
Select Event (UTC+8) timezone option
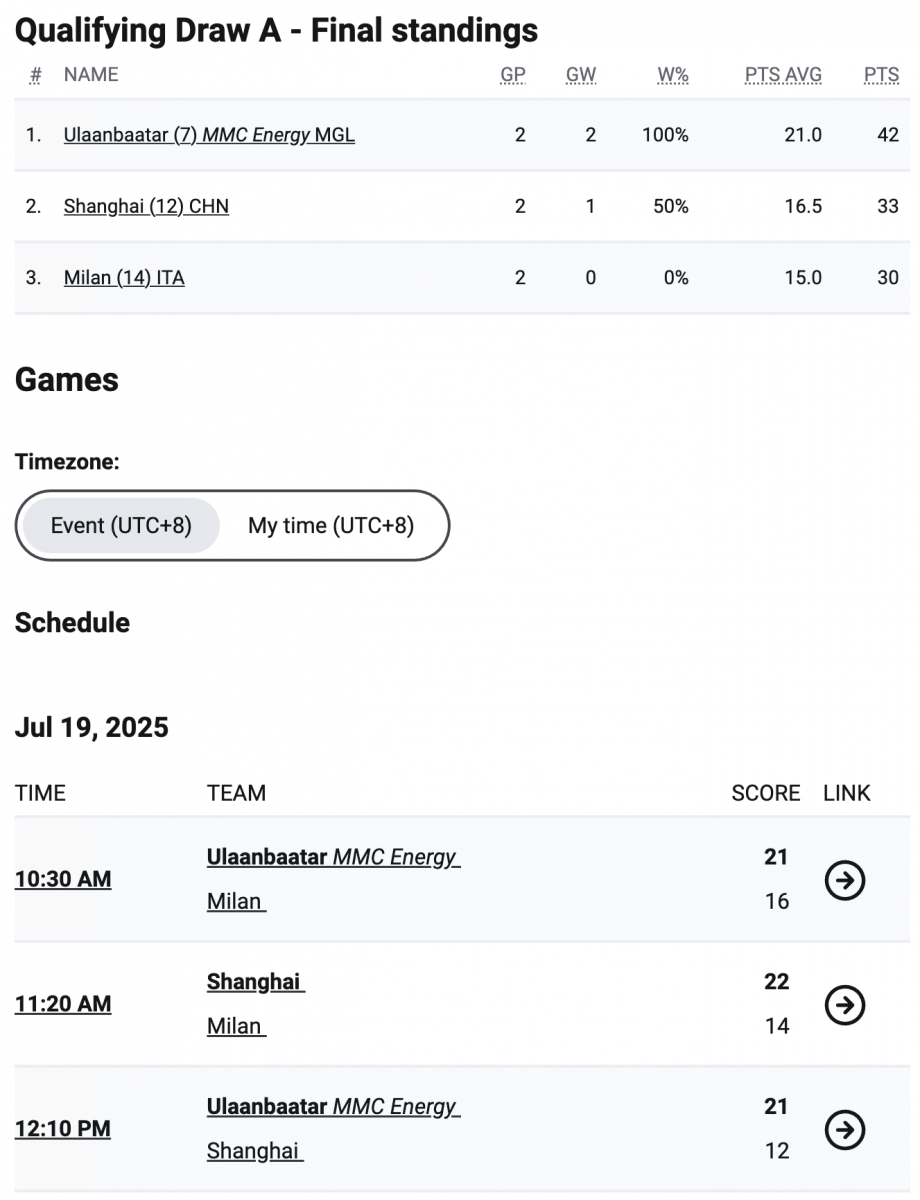(121, 525)
